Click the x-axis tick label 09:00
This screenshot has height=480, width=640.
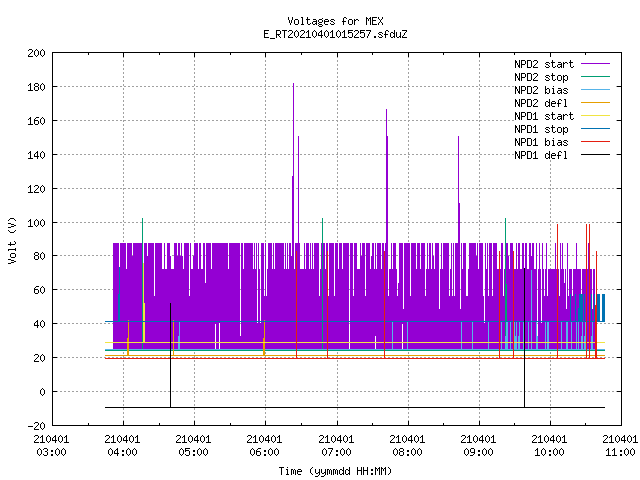pos(478,452)
